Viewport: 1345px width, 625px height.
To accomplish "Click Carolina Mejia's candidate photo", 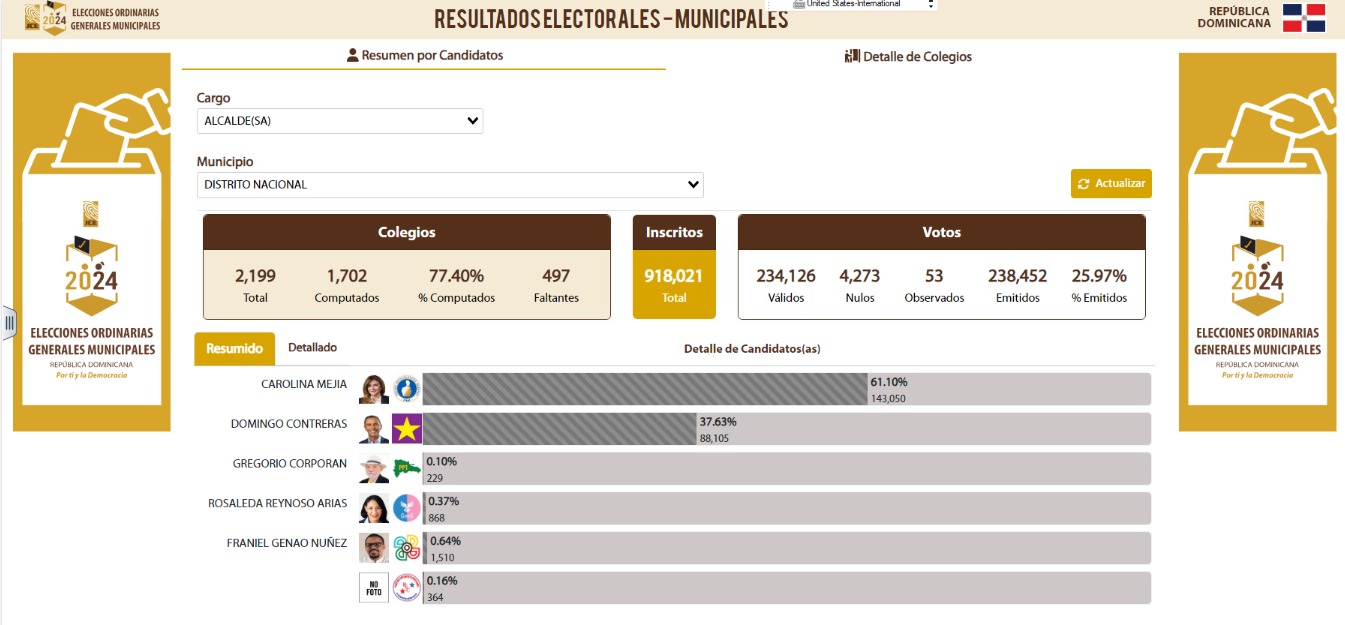I will pos(373,389).
